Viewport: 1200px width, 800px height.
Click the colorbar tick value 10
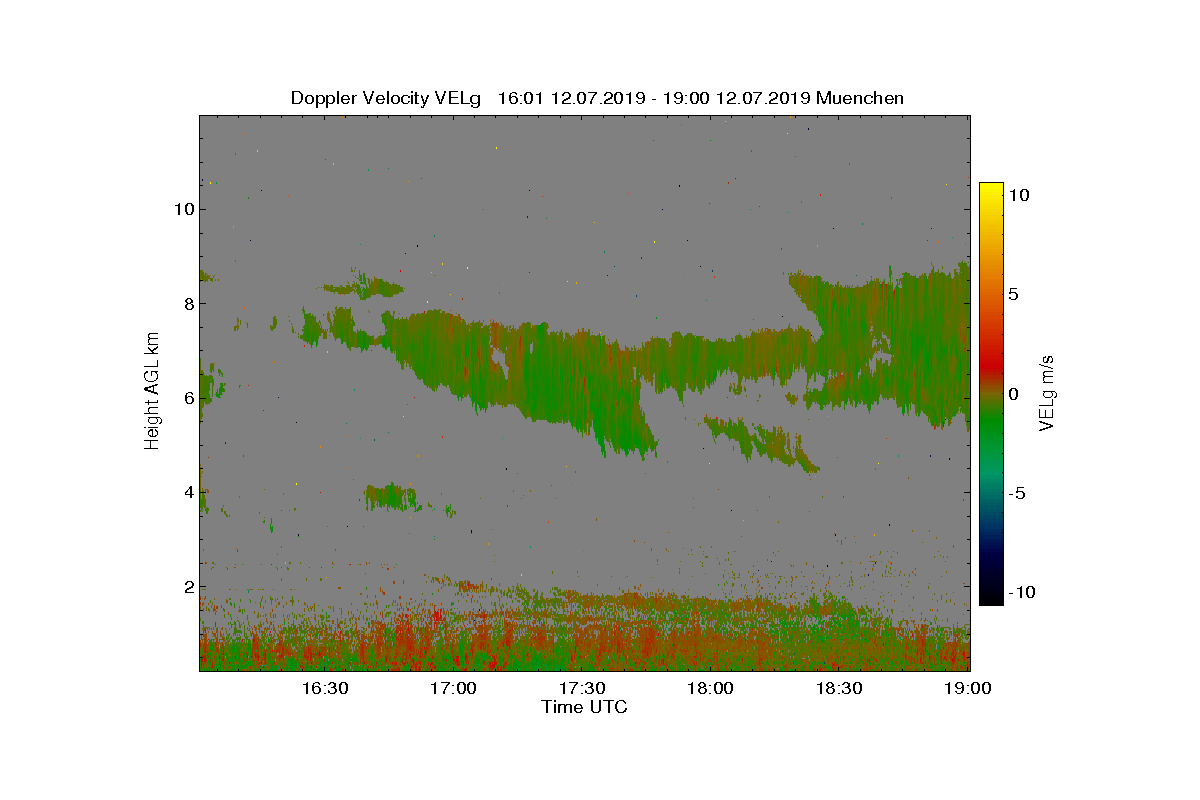coord(1018,196)
